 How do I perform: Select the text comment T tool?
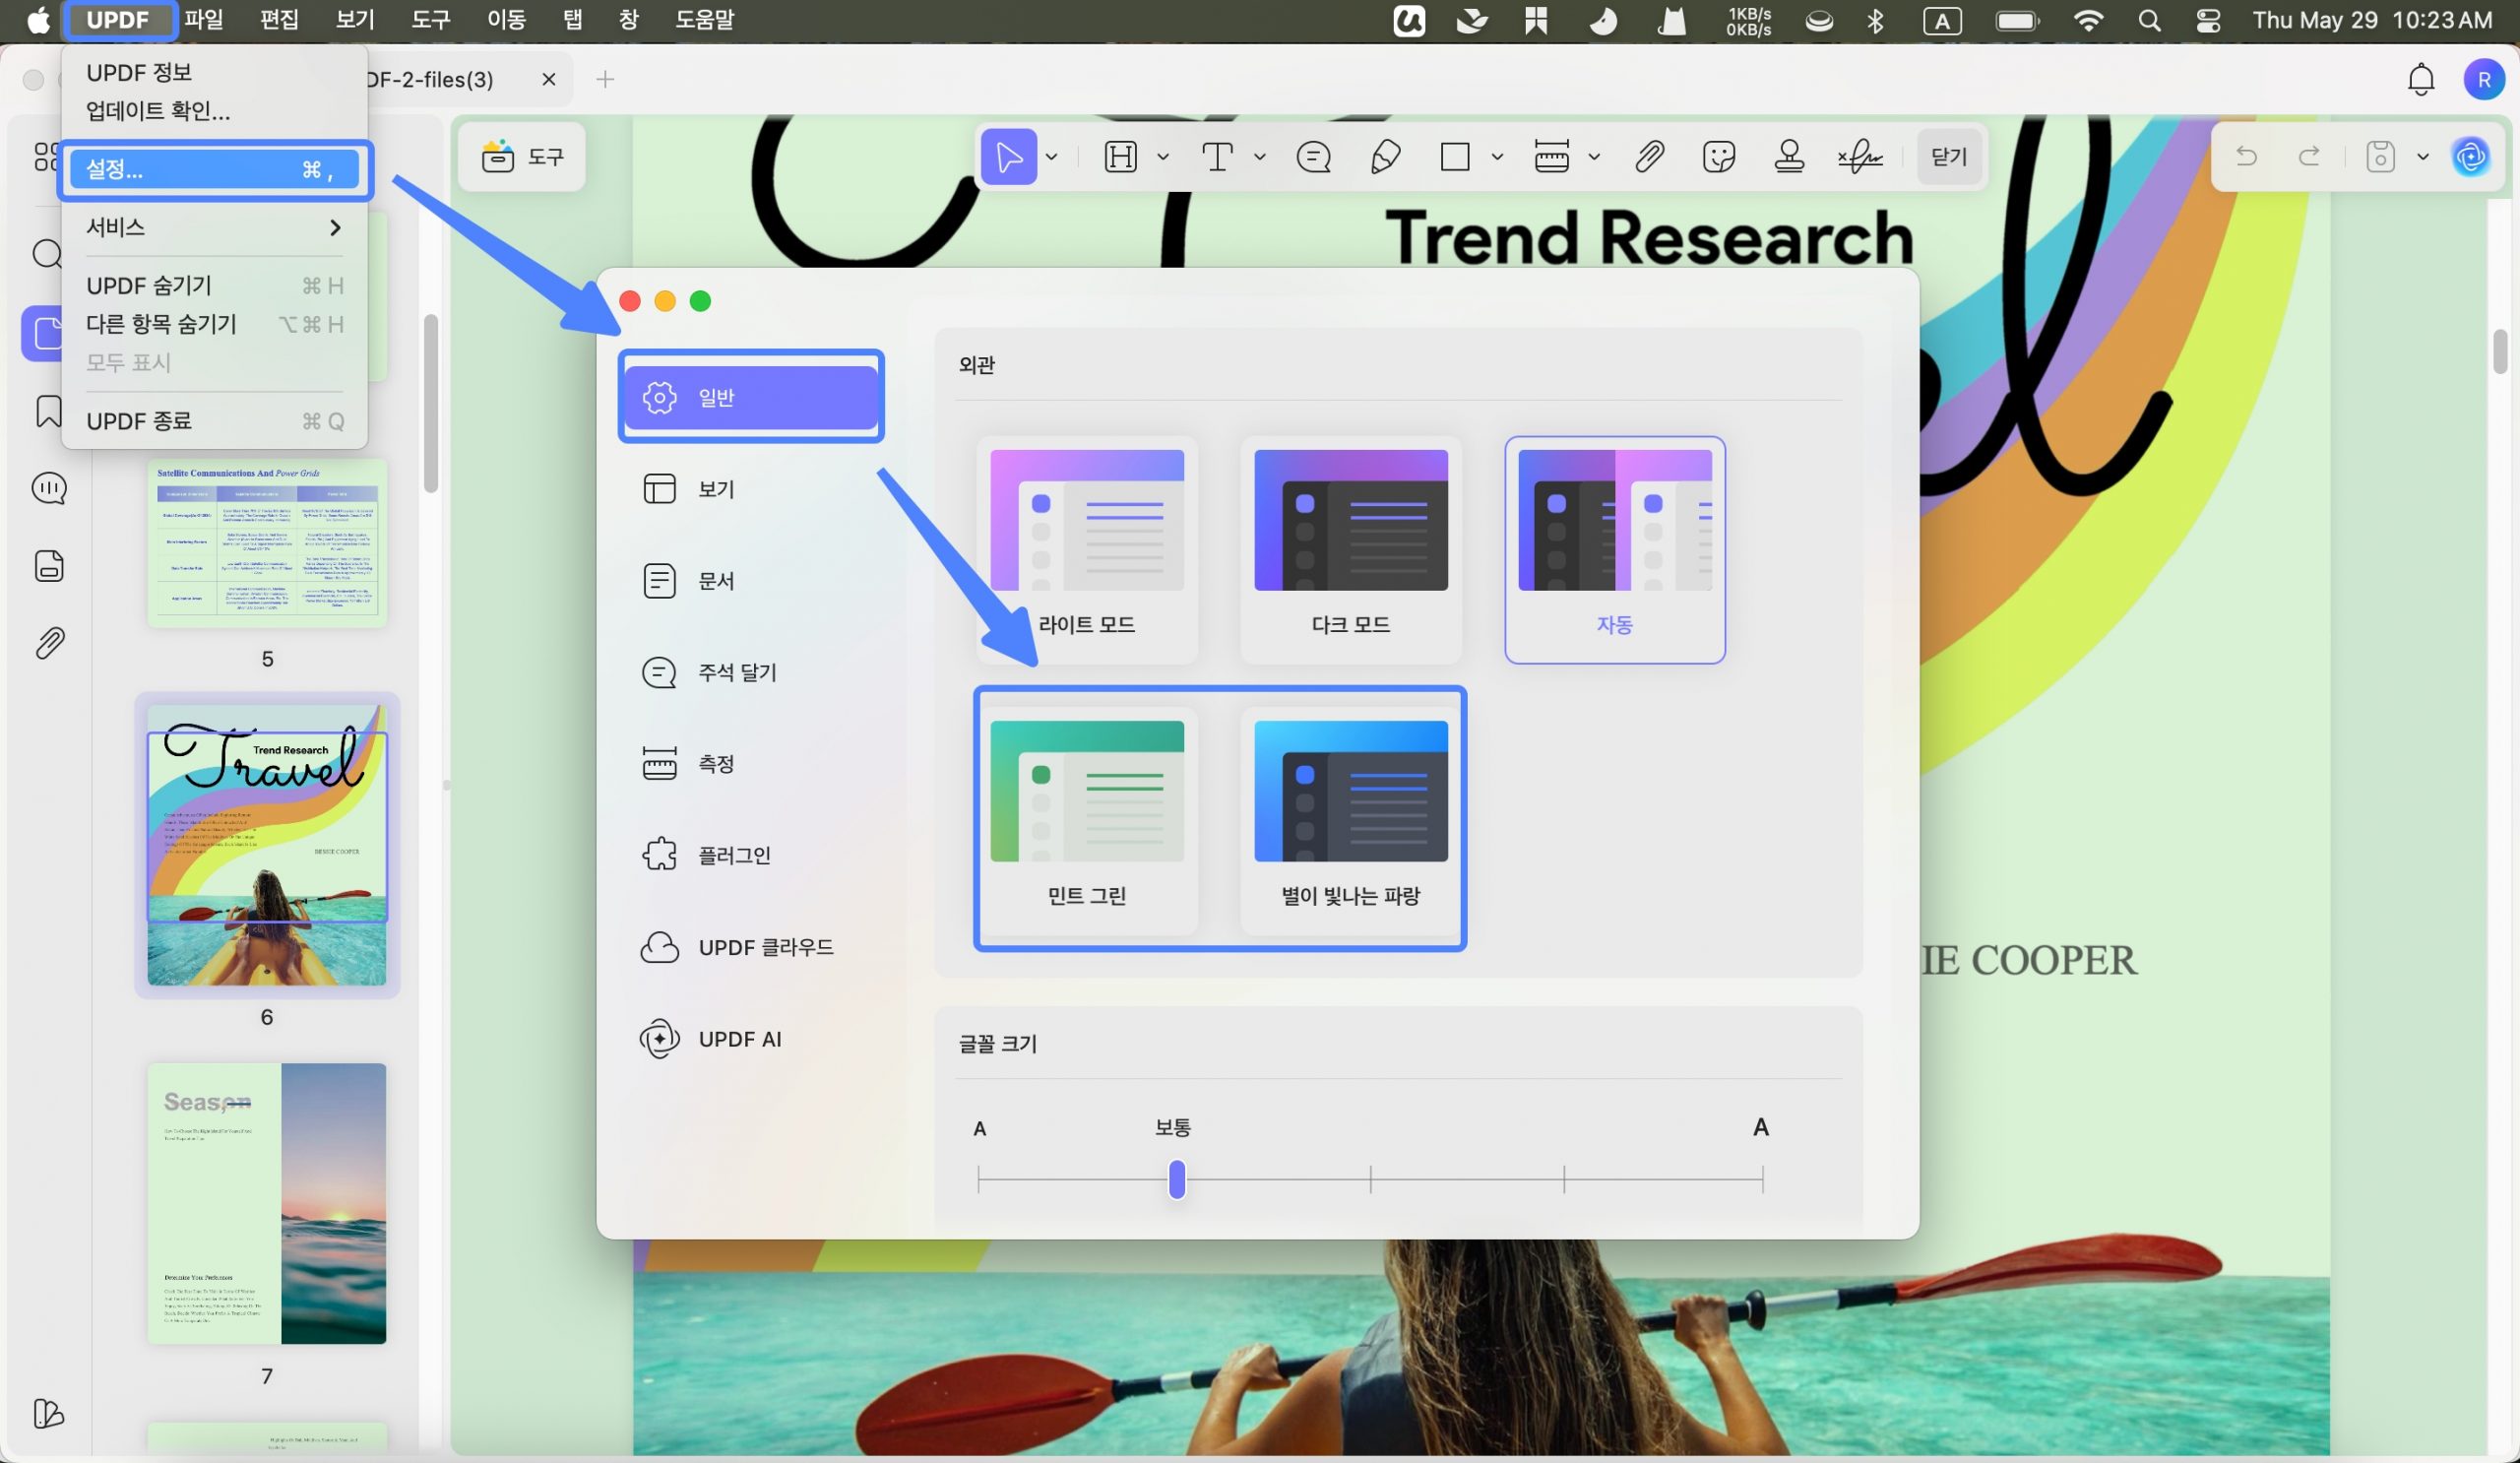pos(1216,157)
